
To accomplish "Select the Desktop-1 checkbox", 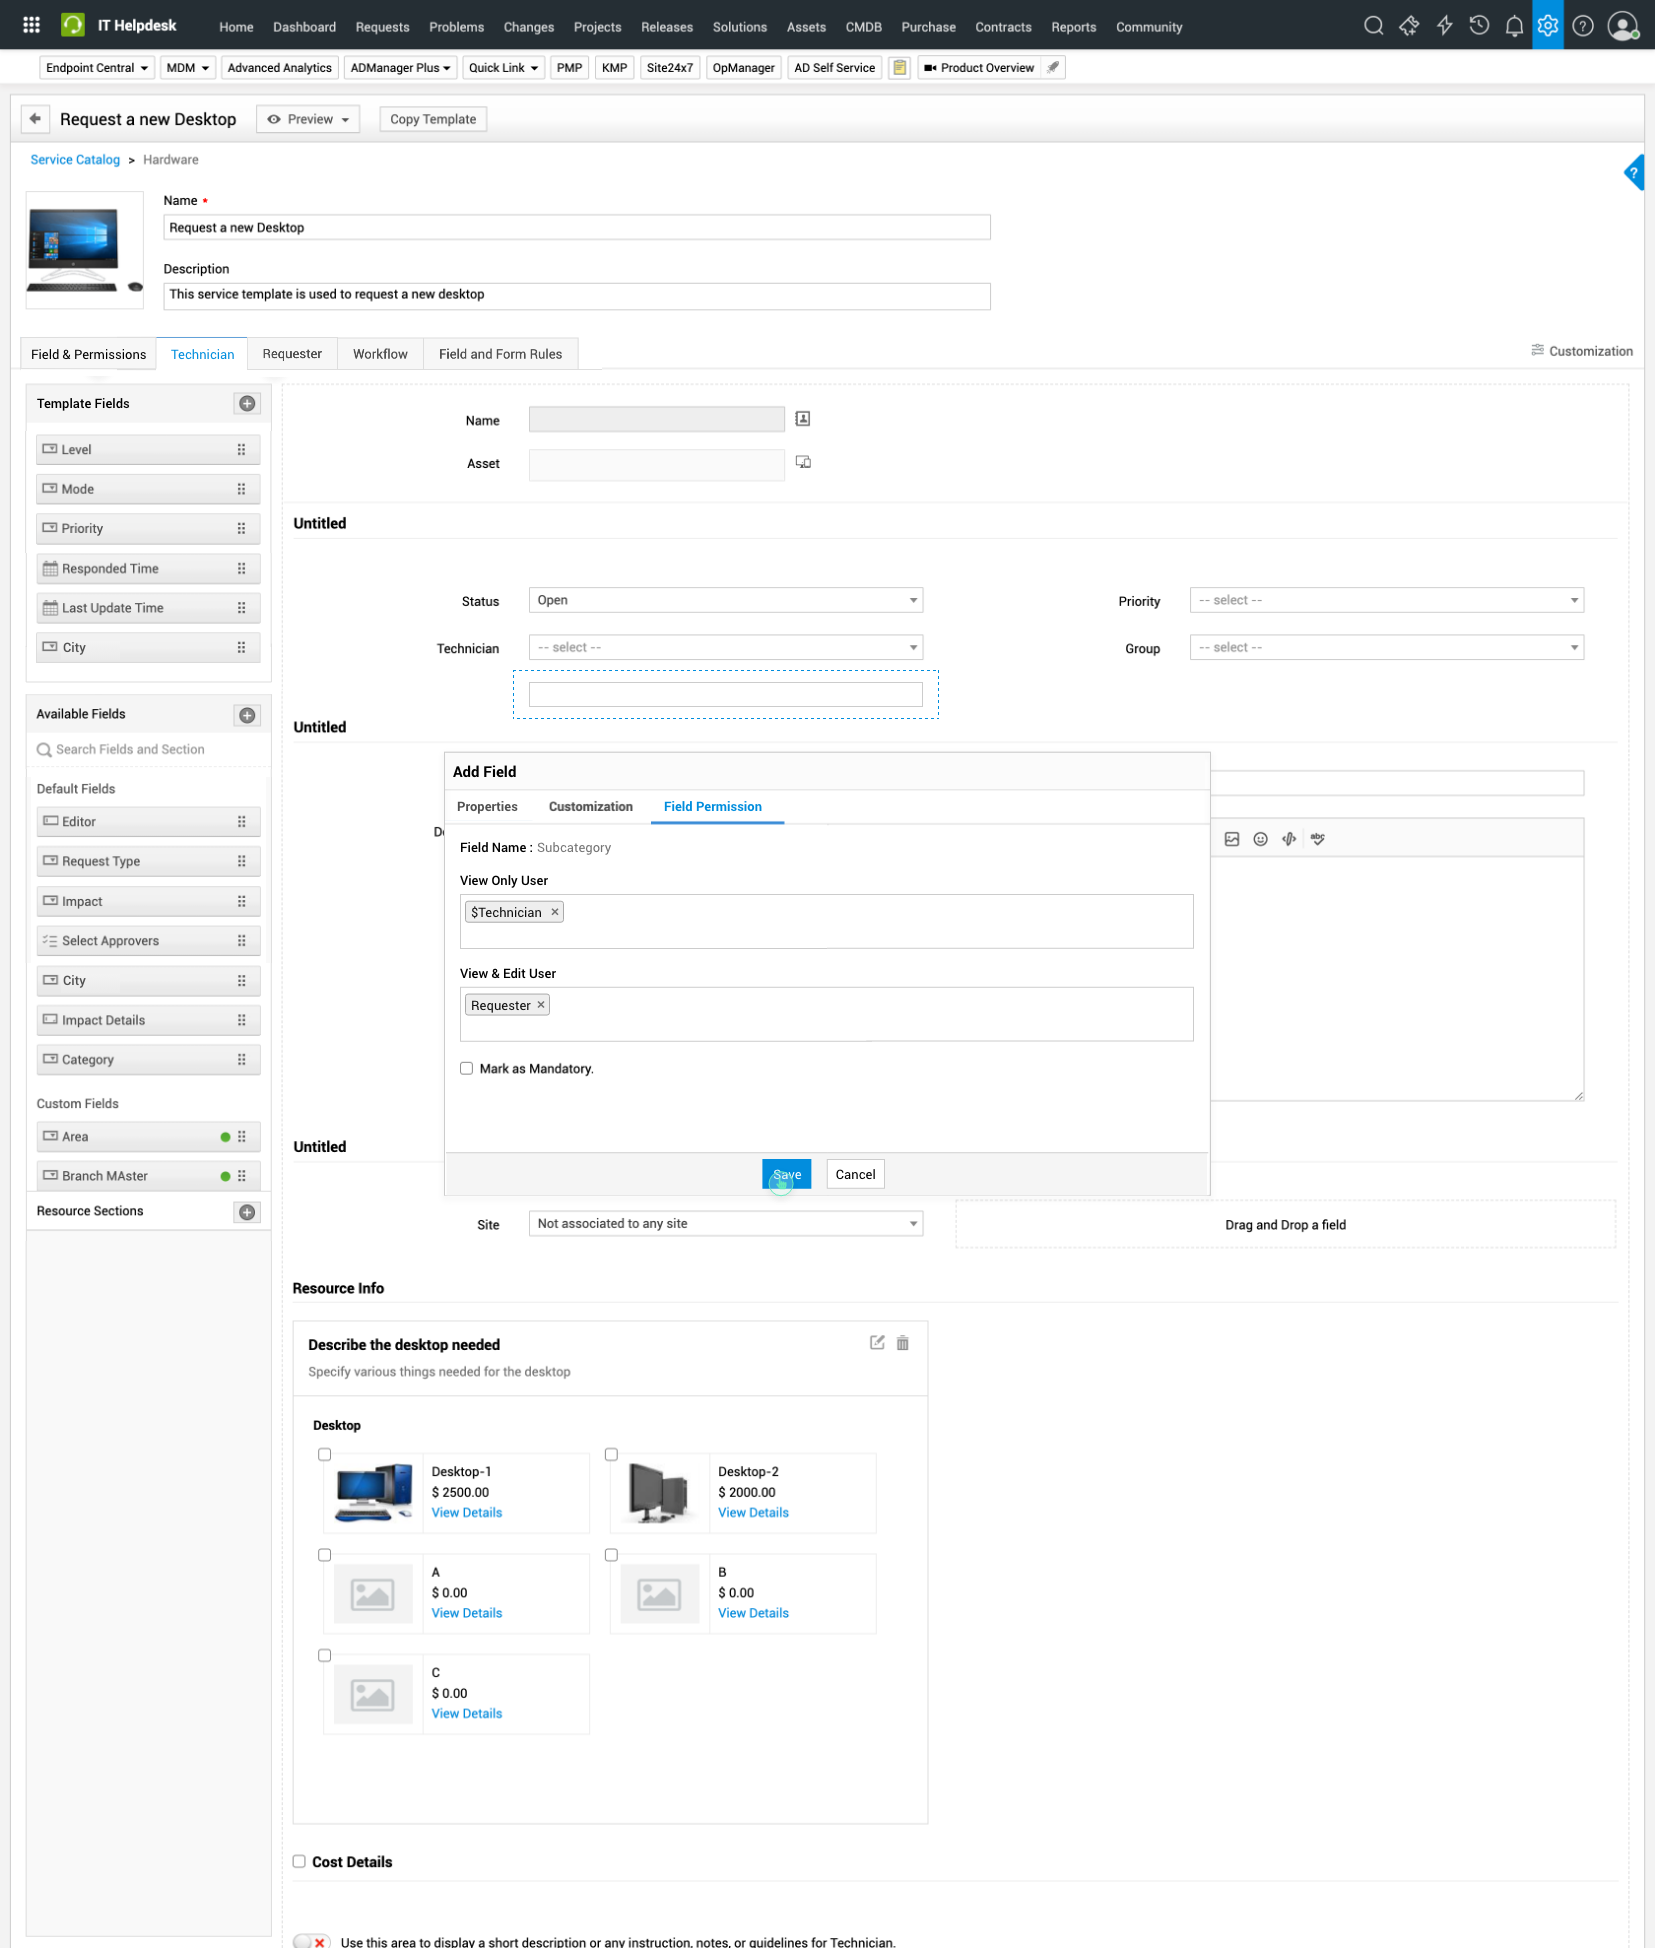I will coord(324,1455).
